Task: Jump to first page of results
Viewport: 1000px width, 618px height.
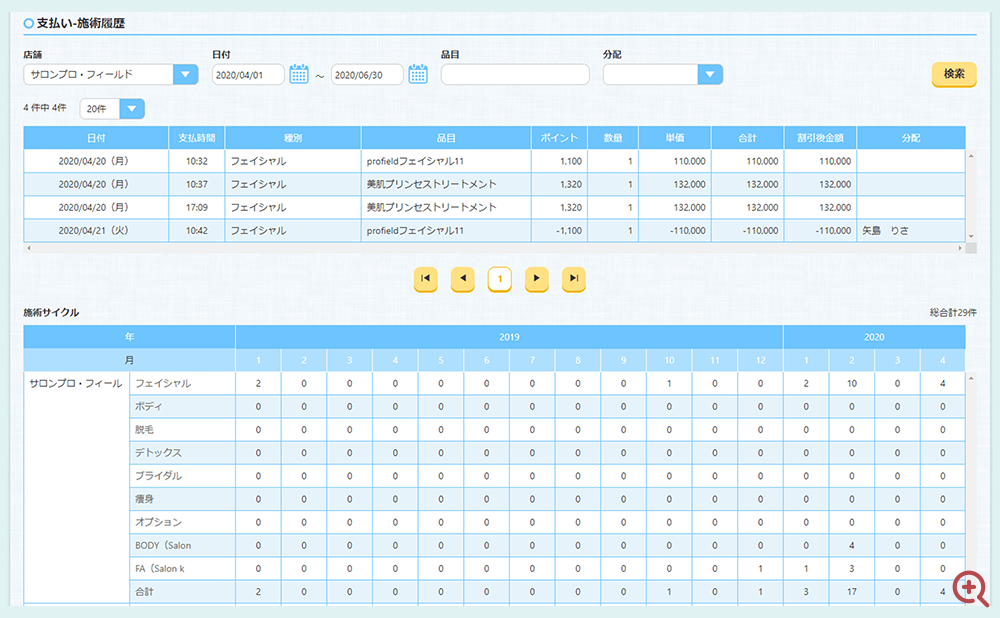Action: (x=425, y=279)
